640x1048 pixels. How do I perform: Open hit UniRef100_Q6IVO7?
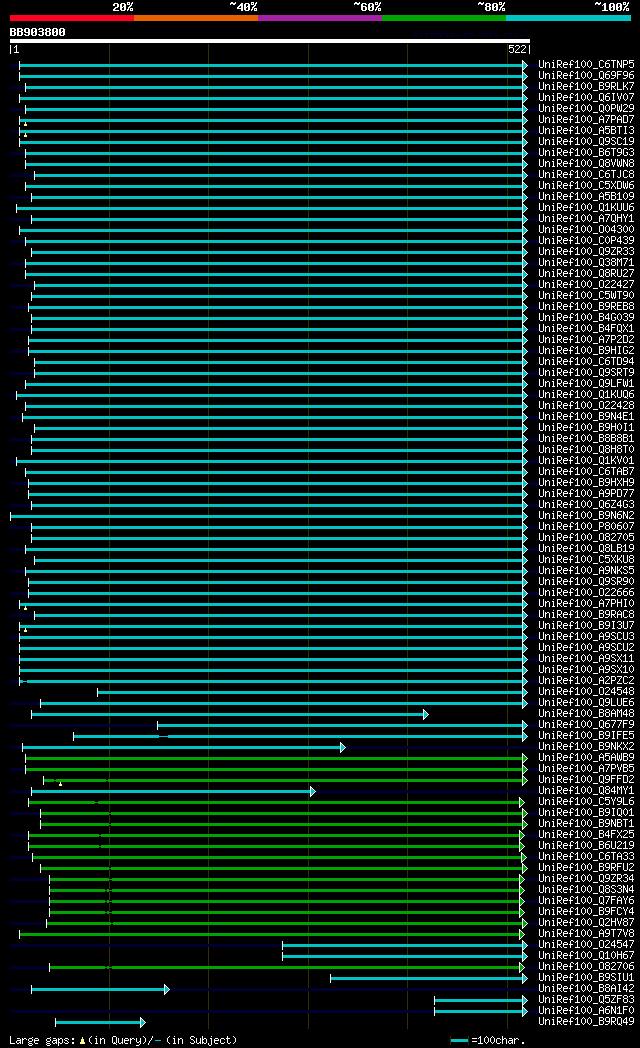(x=586, y=98)
